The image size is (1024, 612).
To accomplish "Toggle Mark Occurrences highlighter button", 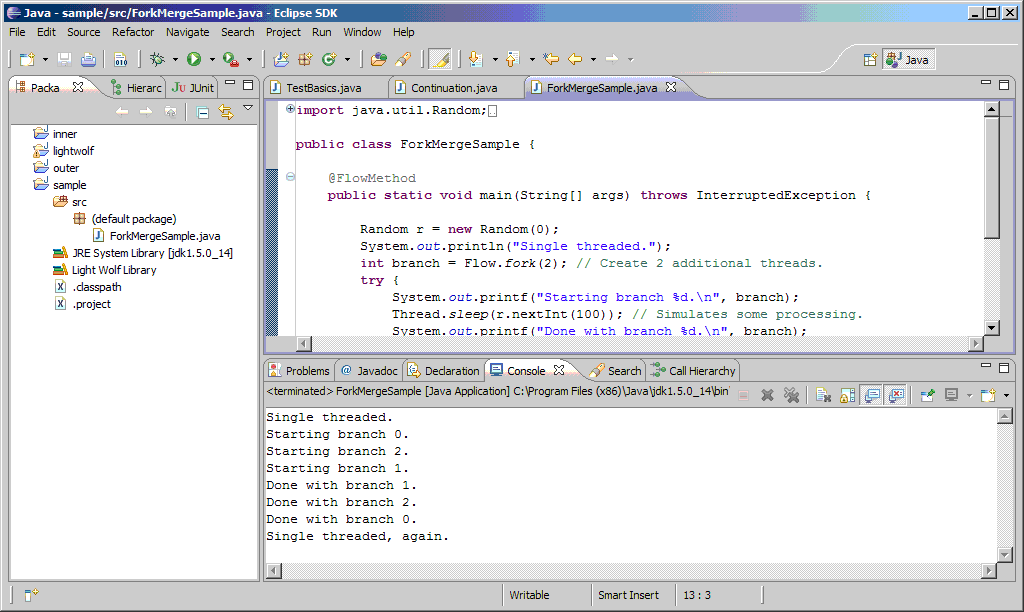I will click(x=440, y=60).
